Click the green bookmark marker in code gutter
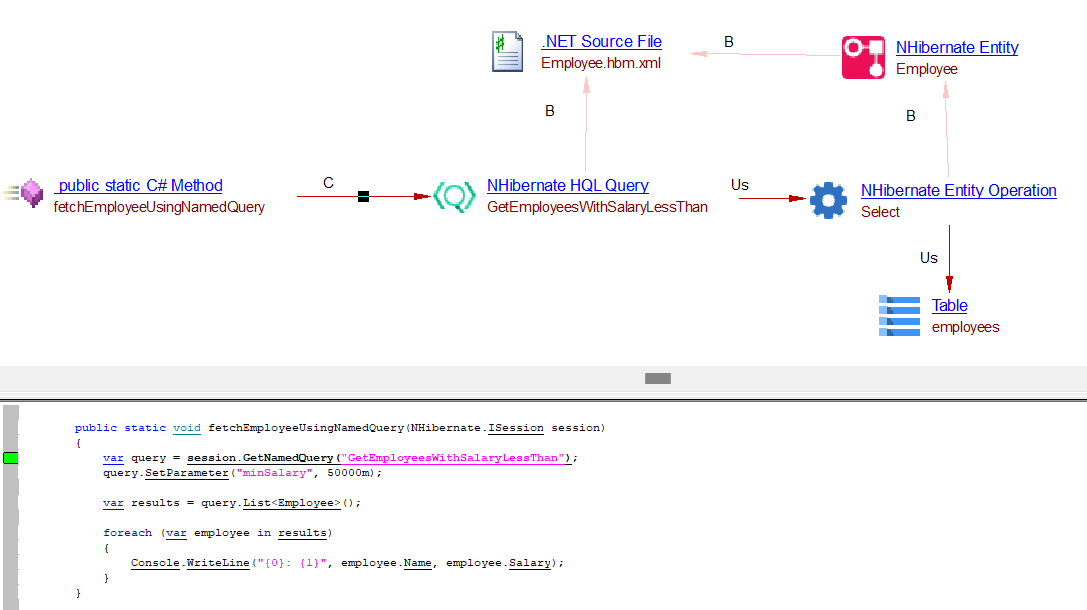The image size is (1087, 610). click(x=11, y=458)
